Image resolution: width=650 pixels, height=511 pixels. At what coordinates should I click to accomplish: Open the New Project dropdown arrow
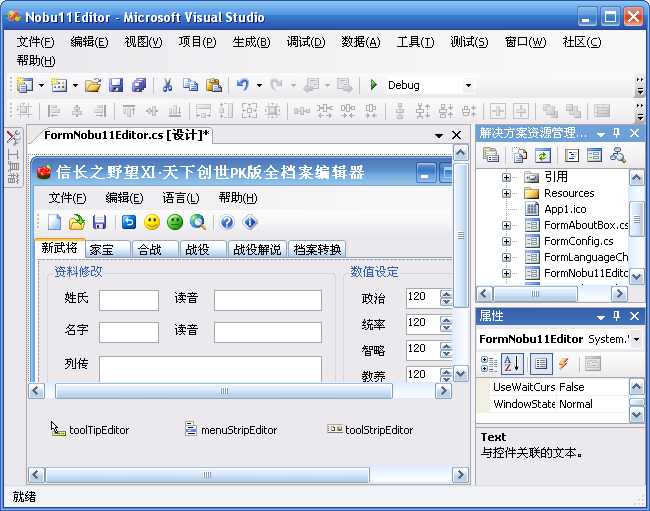point(41,86)
